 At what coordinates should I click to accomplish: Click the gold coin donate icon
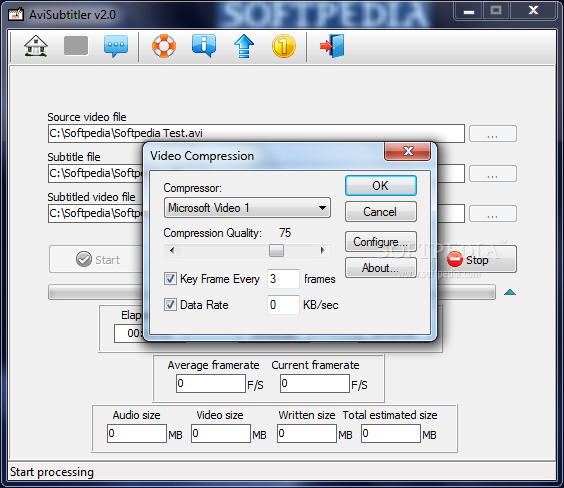click(x=284, y=46)
